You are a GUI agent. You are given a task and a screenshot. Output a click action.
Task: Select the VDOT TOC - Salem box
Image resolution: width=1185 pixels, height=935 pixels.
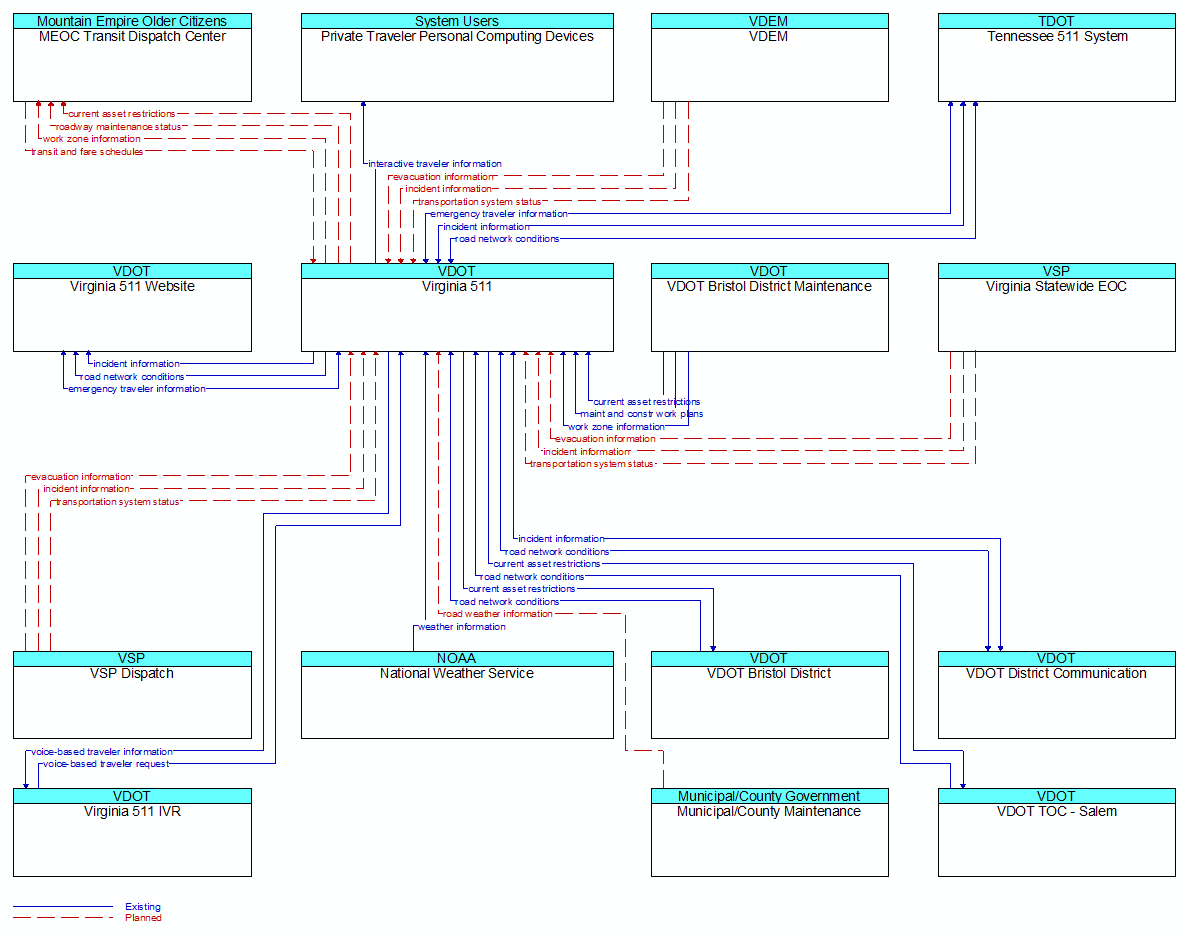pos(1057,832)
